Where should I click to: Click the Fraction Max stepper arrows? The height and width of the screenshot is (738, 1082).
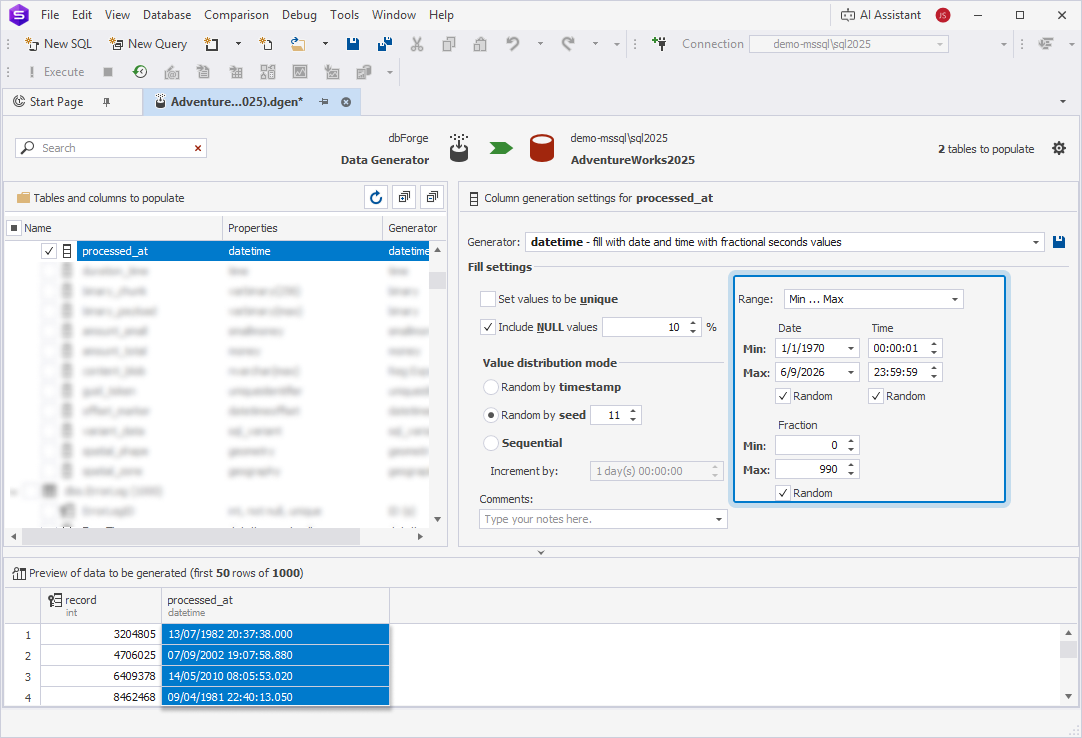pyautogui.click(x=851, y=469)
